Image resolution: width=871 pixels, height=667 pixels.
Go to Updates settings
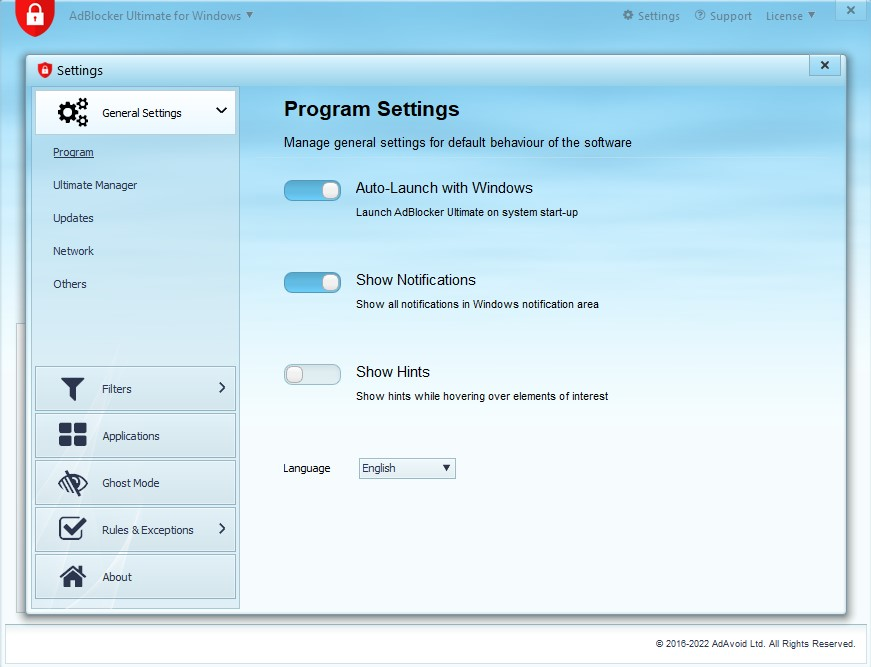pyautogui.click(x=73, y=218)
